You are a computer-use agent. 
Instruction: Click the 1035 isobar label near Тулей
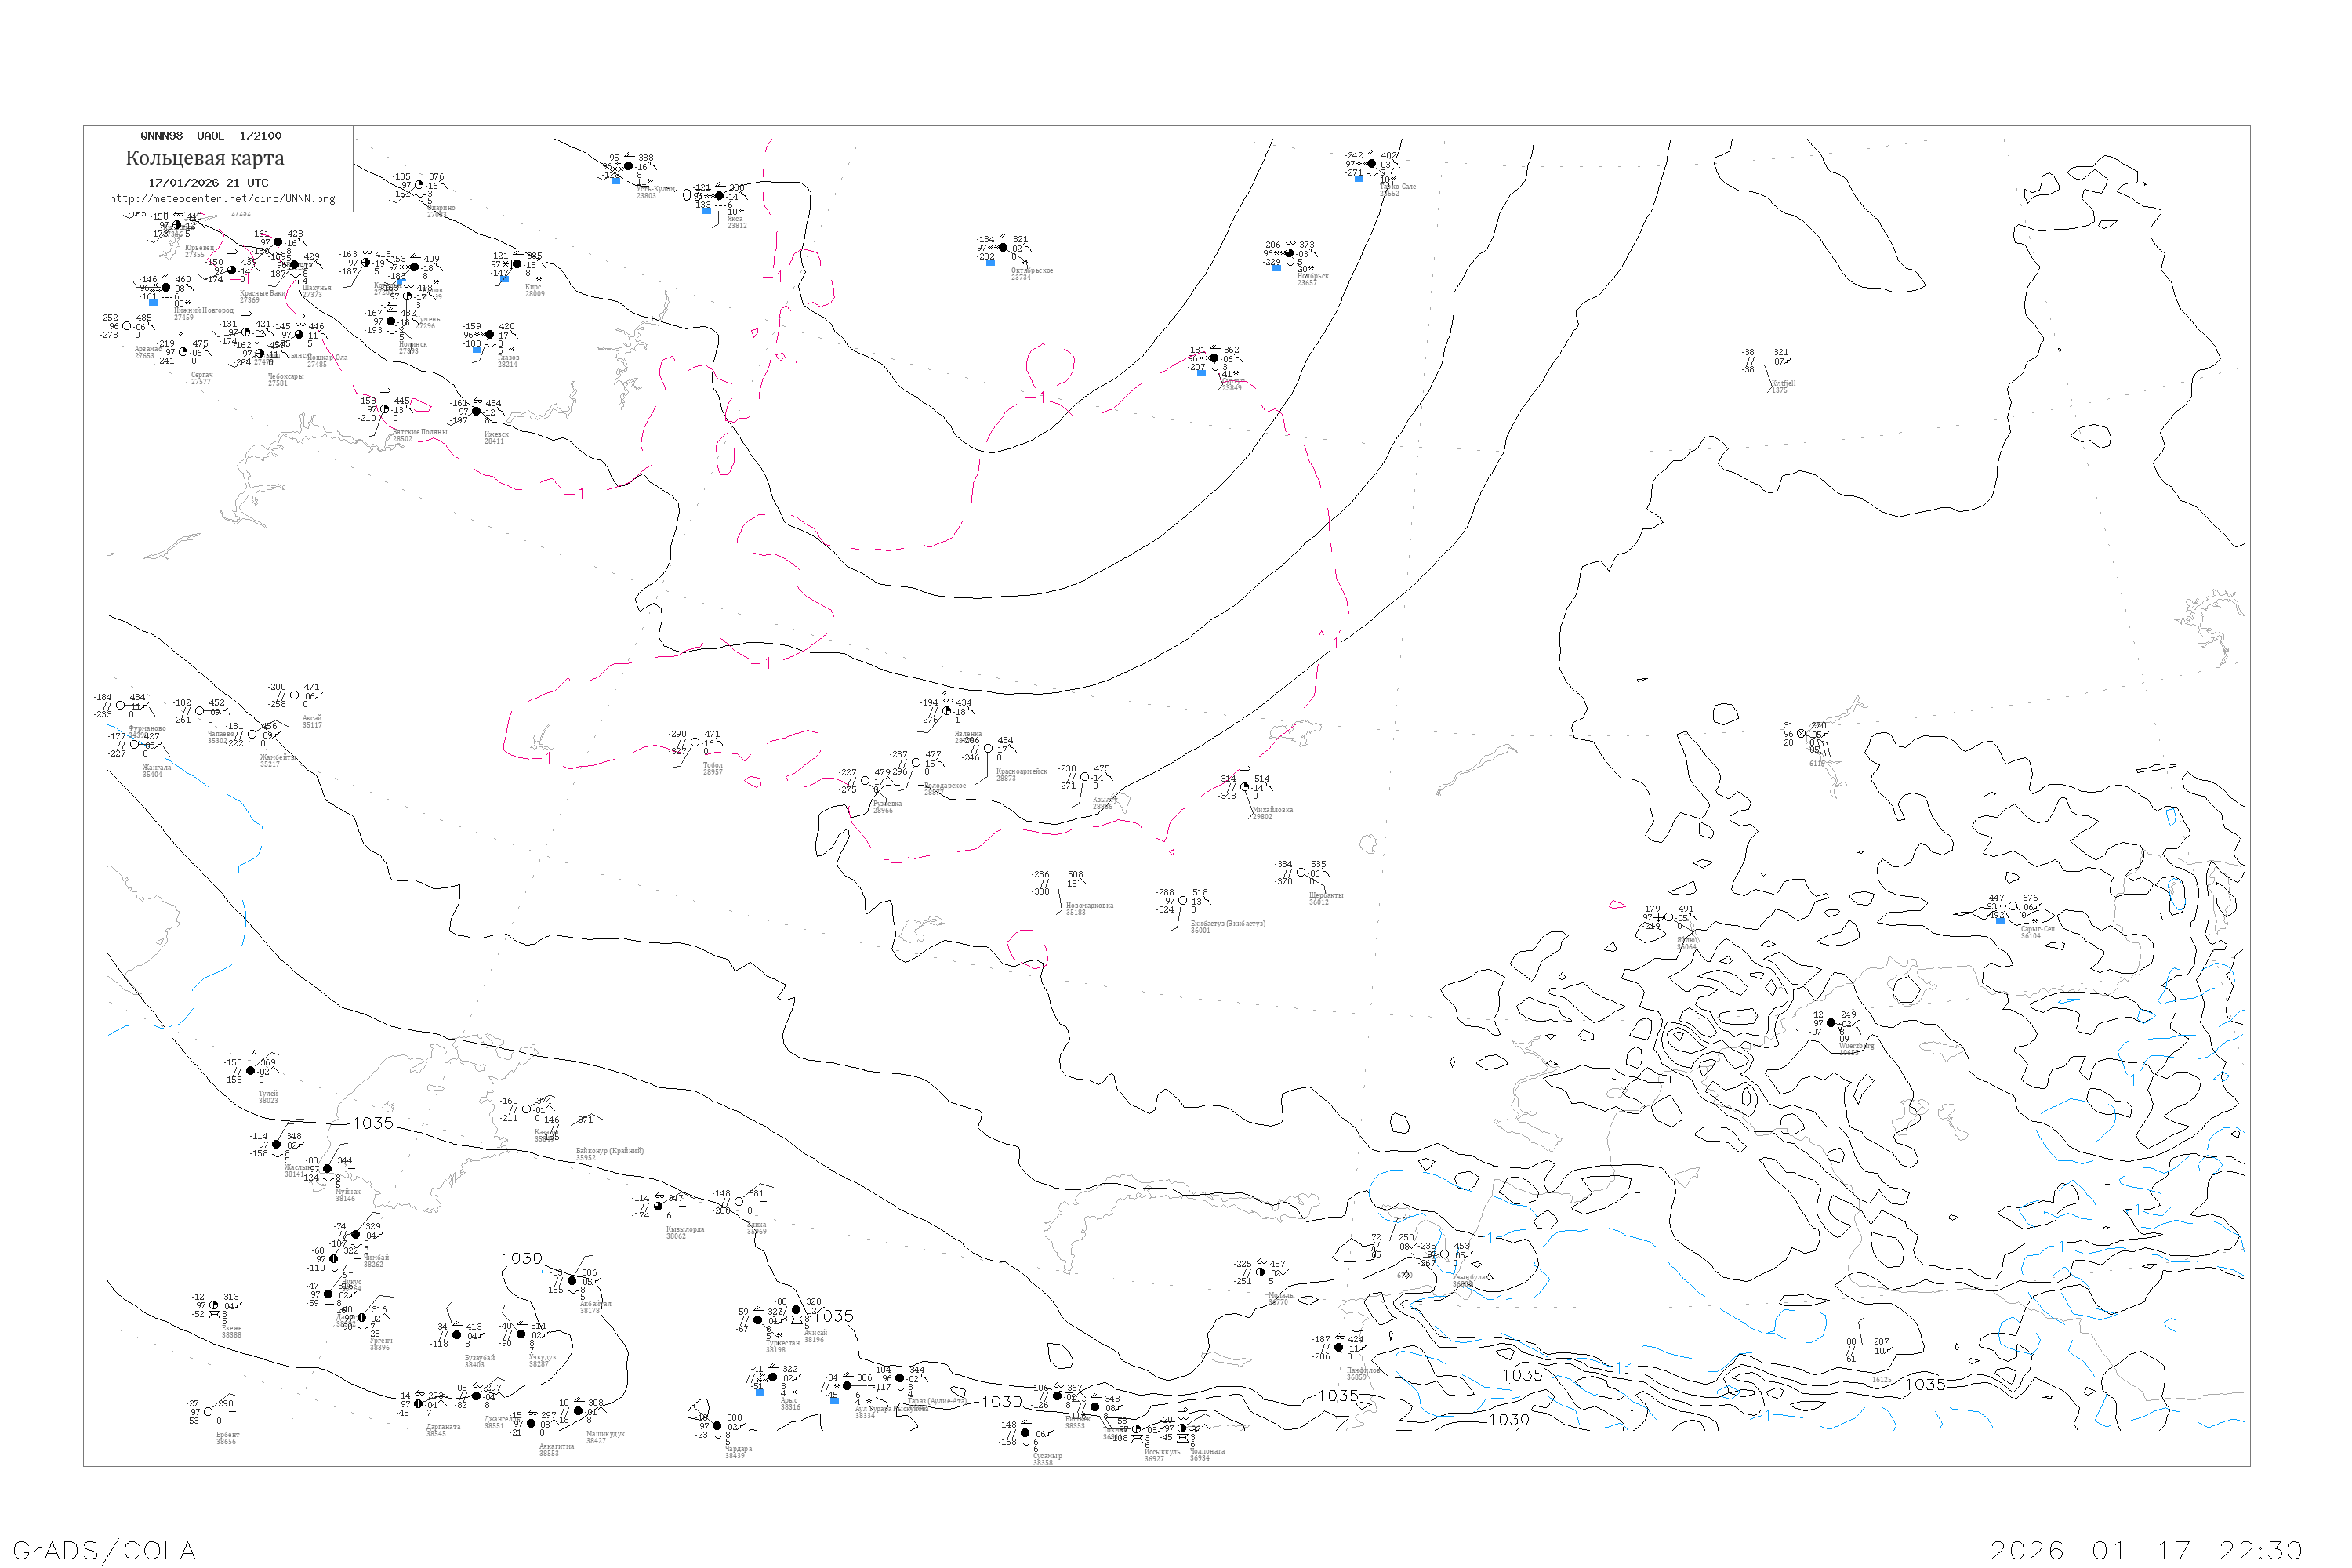[x=373, y=1124]
